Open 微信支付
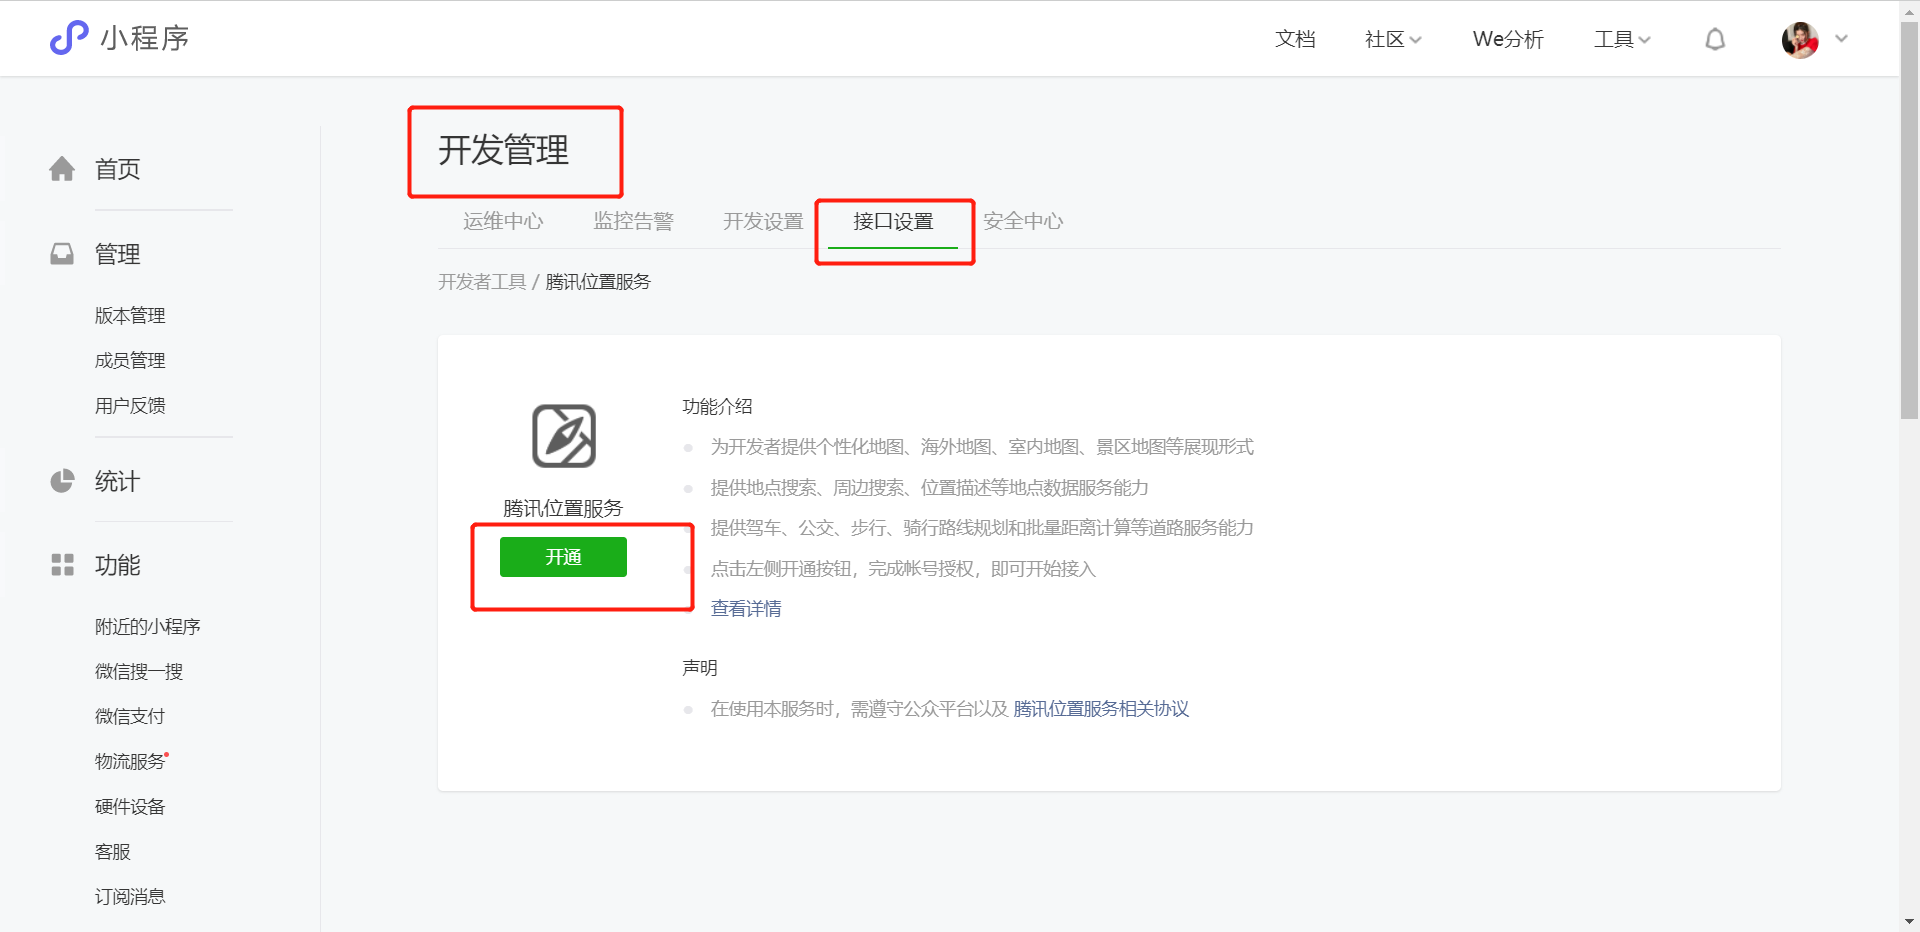1920x932 pixels. click(130, 717)
